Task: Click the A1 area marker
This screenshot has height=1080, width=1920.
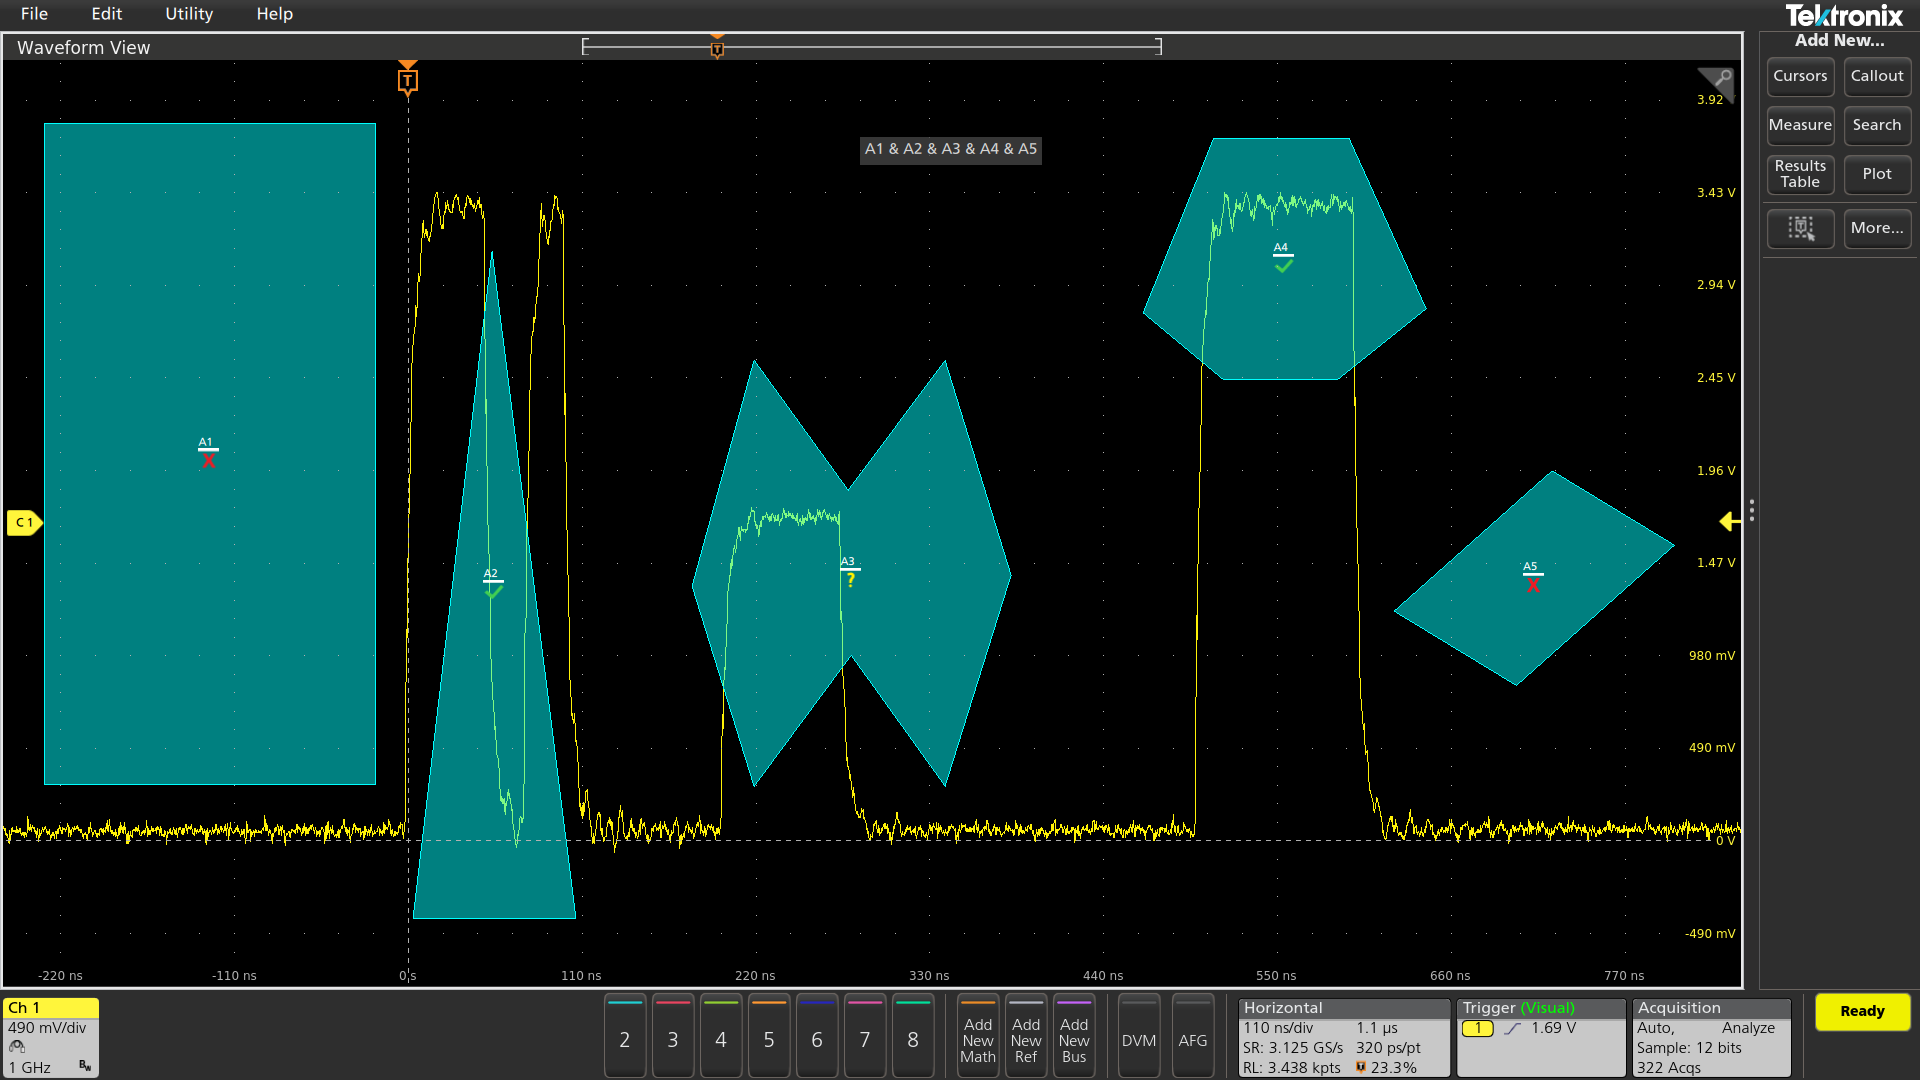Action: point(207,453)
